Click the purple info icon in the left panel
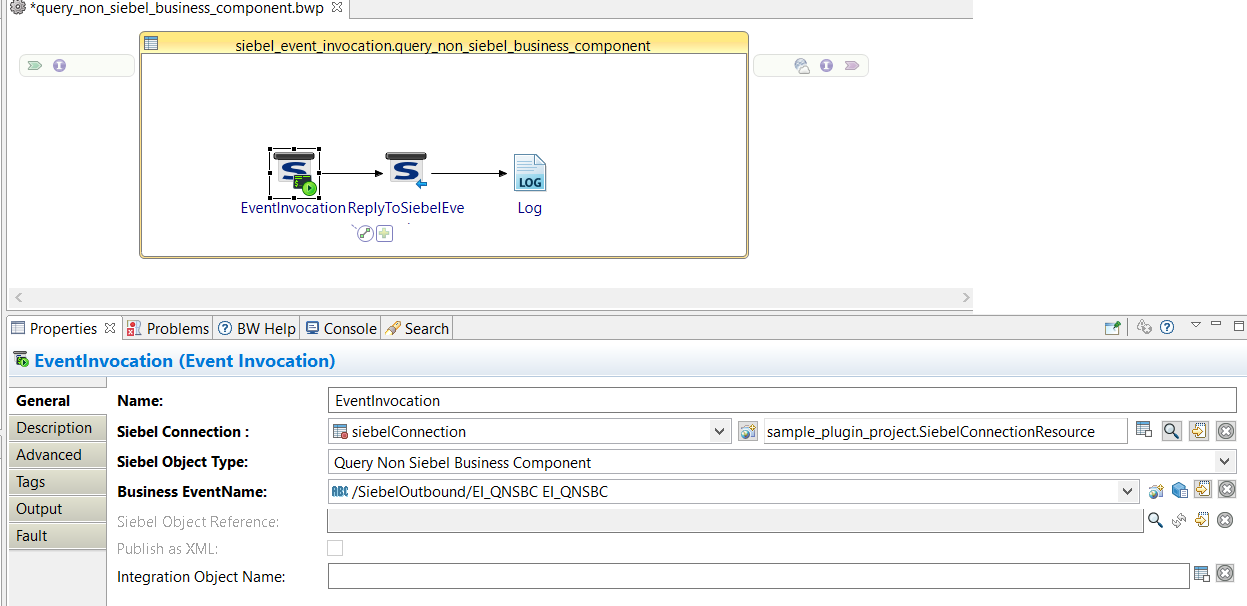 59,66
